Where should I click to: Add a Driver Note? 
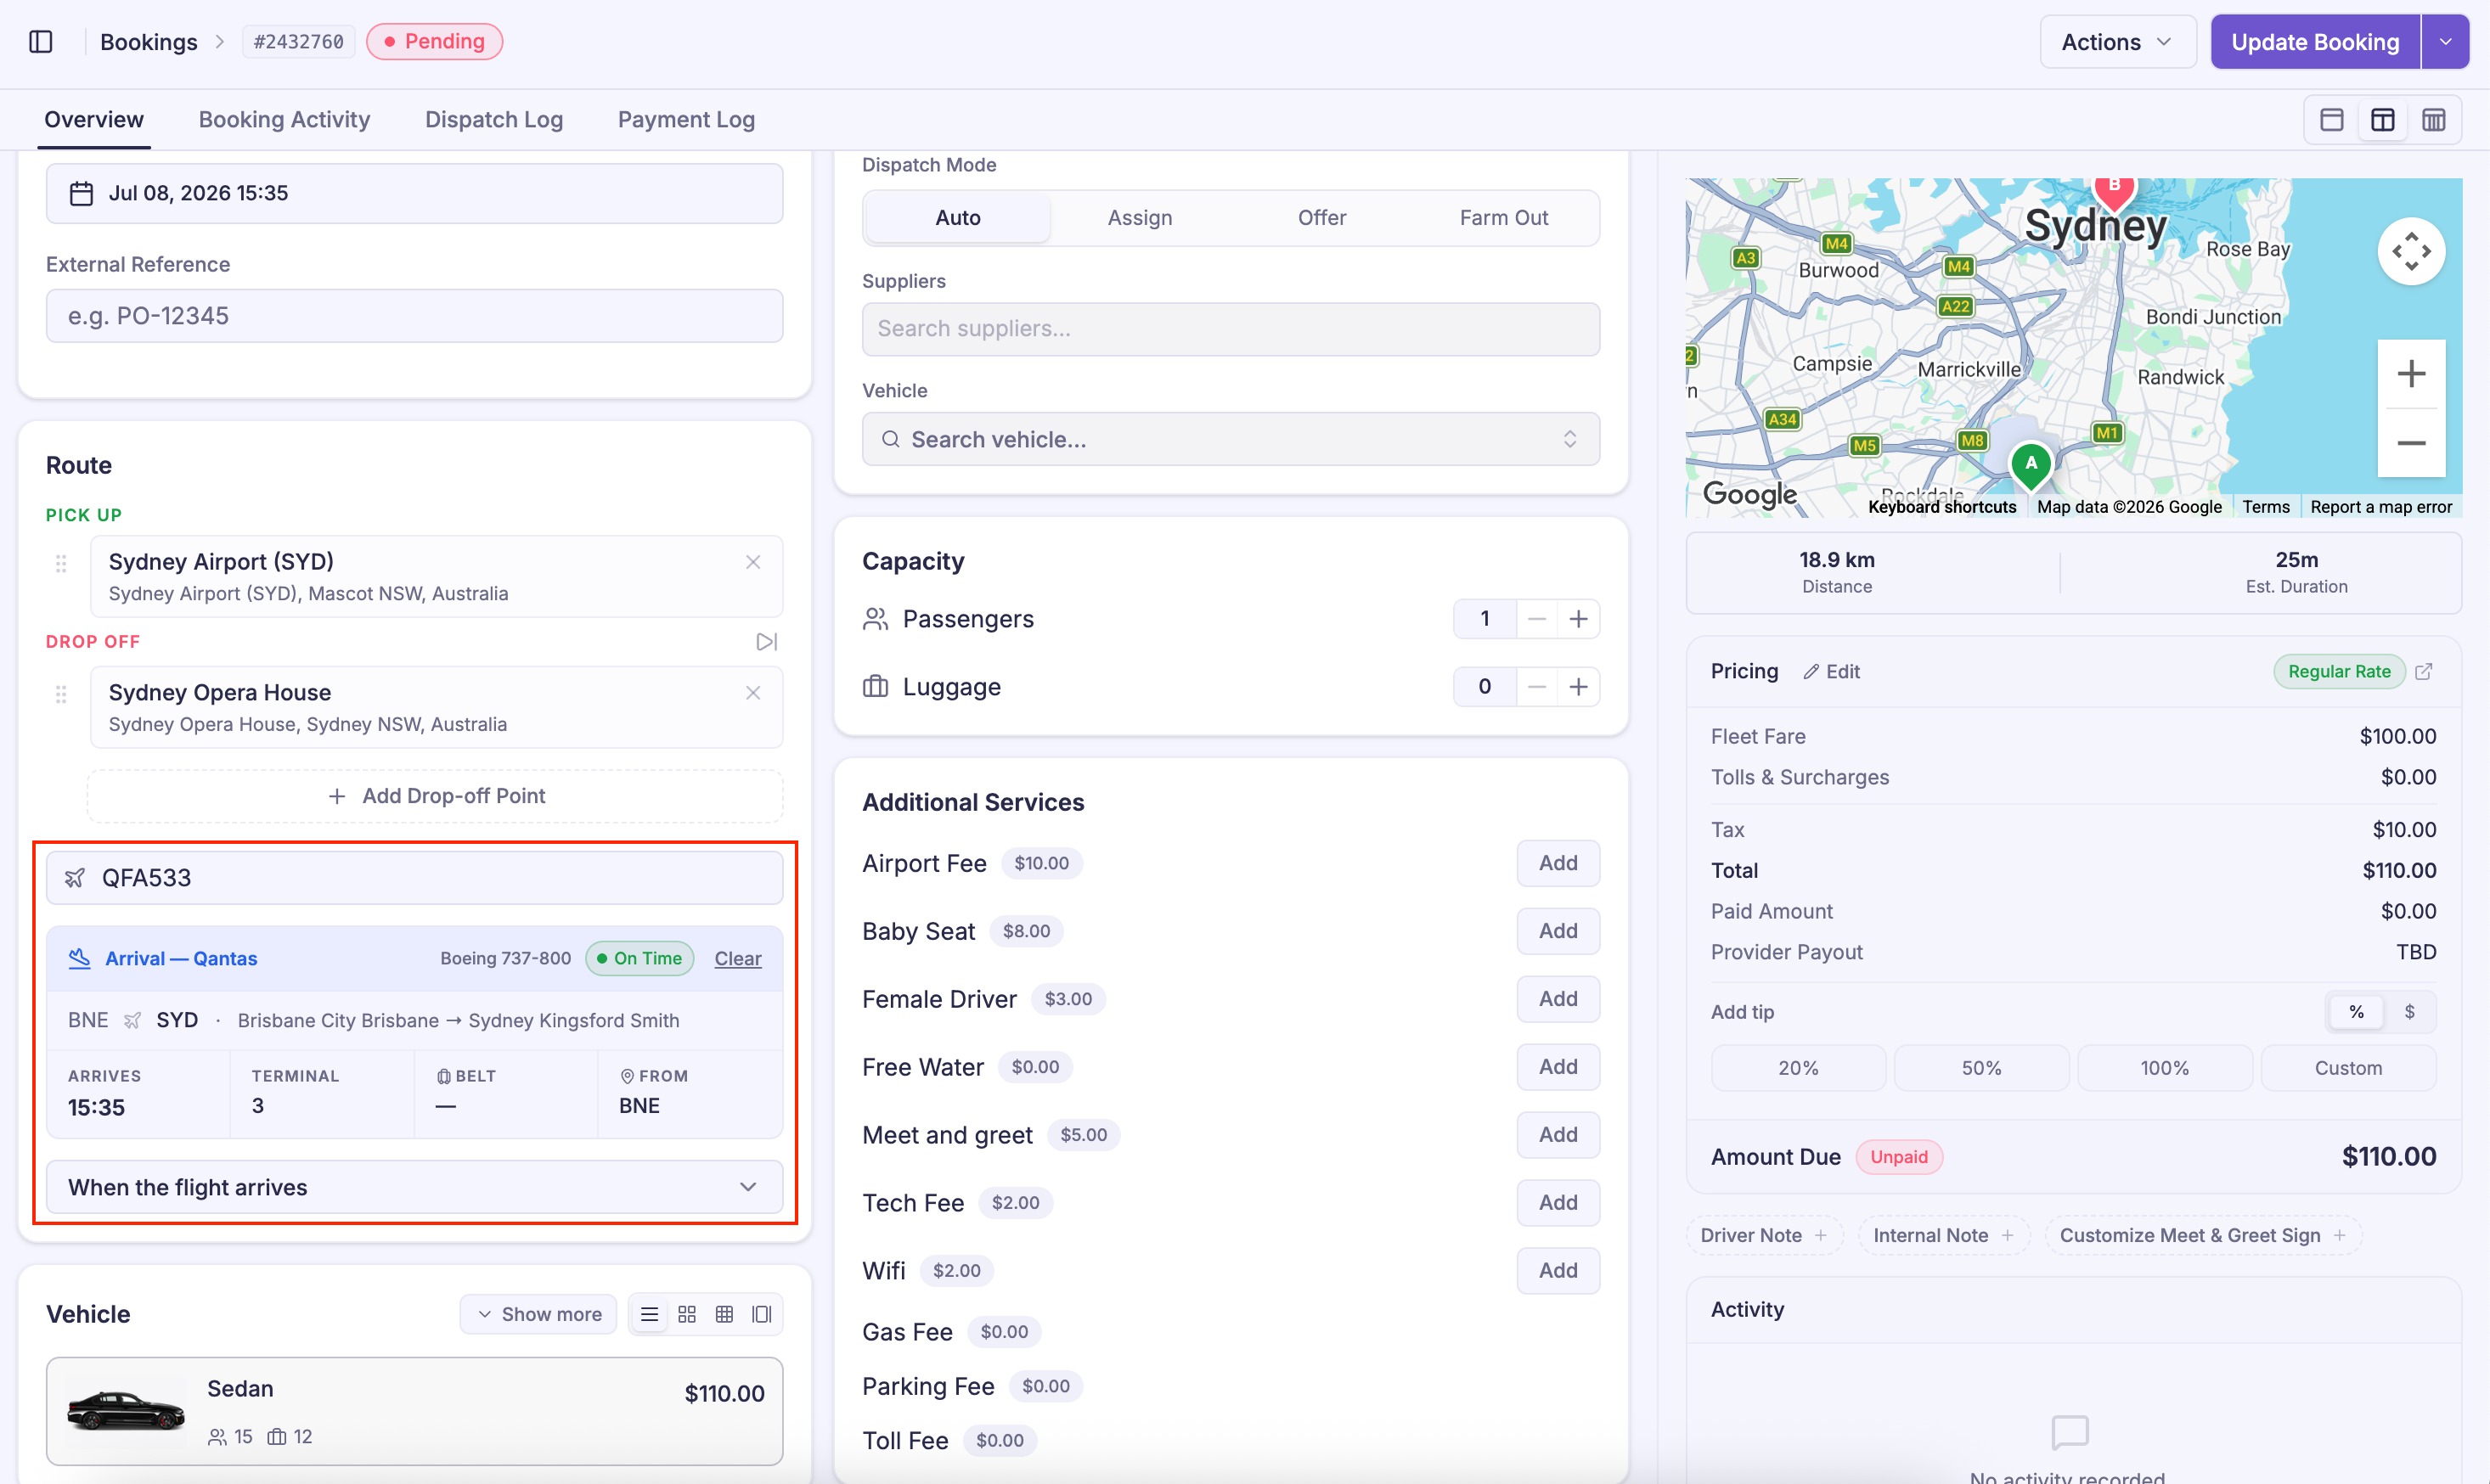(x=1764, y=1236)
